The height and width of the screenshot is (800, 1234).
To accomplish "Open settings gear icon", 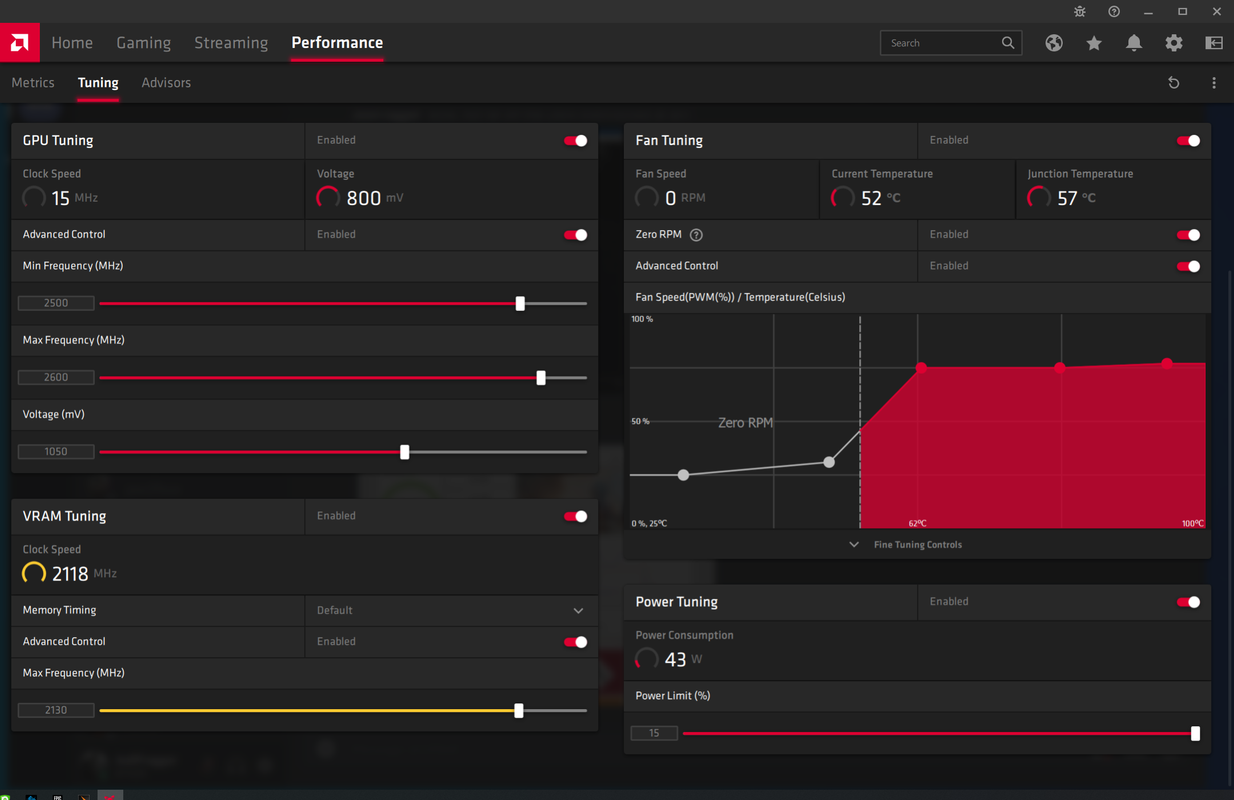I will pyautogui.click(x=1174, y=43).
